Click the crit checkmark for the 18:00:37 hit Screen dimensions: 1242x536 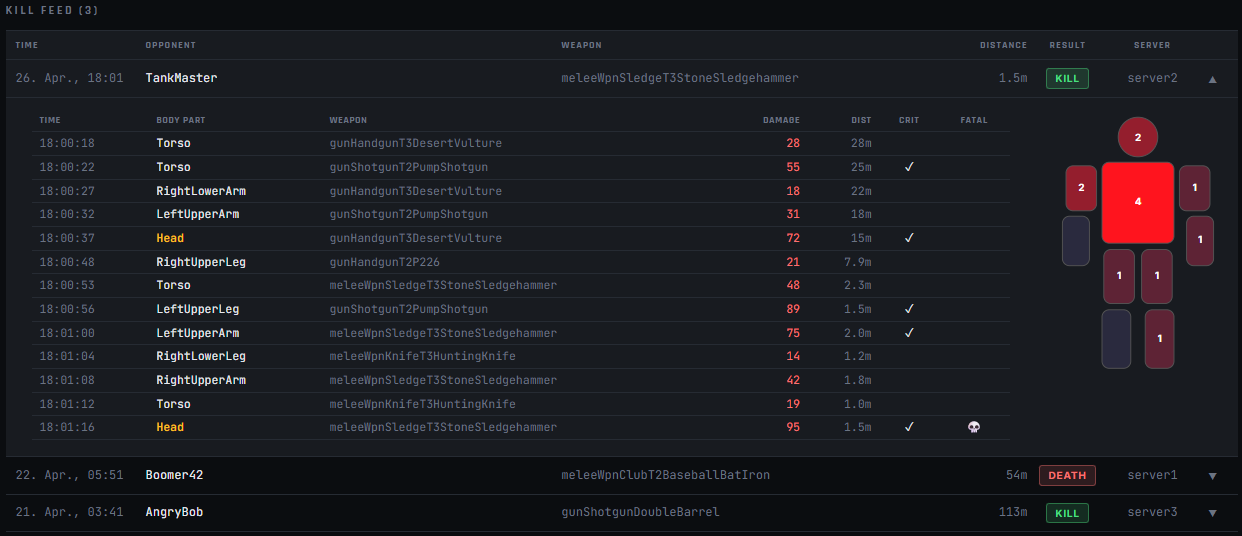coord(909,238)
